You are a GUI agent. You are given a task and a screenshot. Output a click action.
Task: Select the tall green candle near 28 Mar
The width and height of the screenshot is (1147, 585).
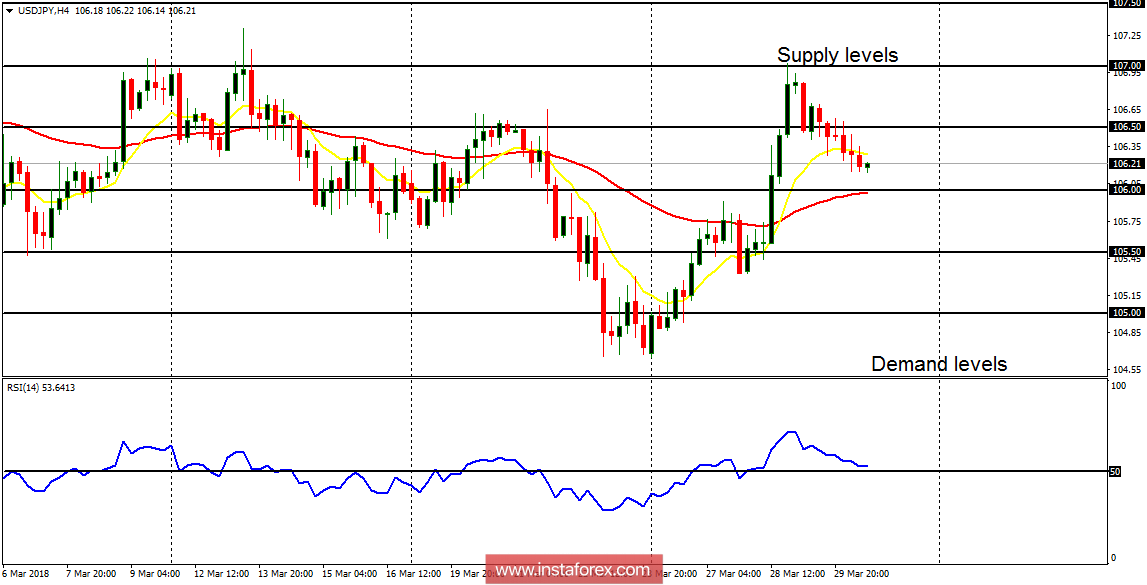[771, 210]
